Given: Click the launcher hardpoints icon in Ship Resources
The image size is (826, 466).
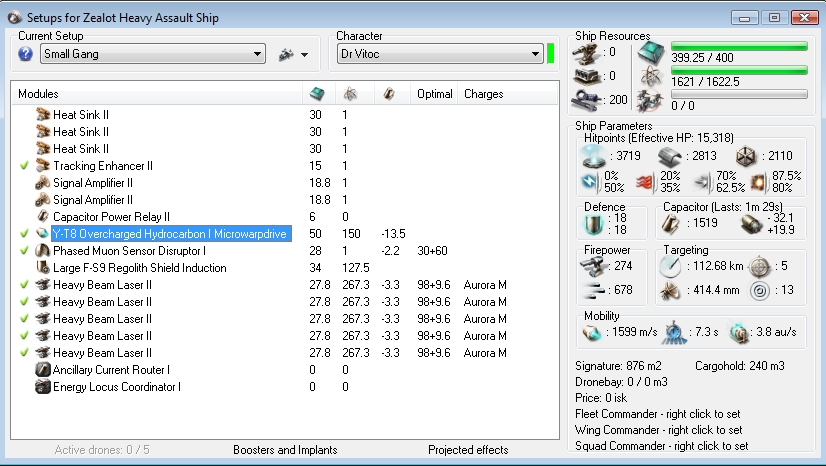Looking at the screenshot, I should (586, 76).
